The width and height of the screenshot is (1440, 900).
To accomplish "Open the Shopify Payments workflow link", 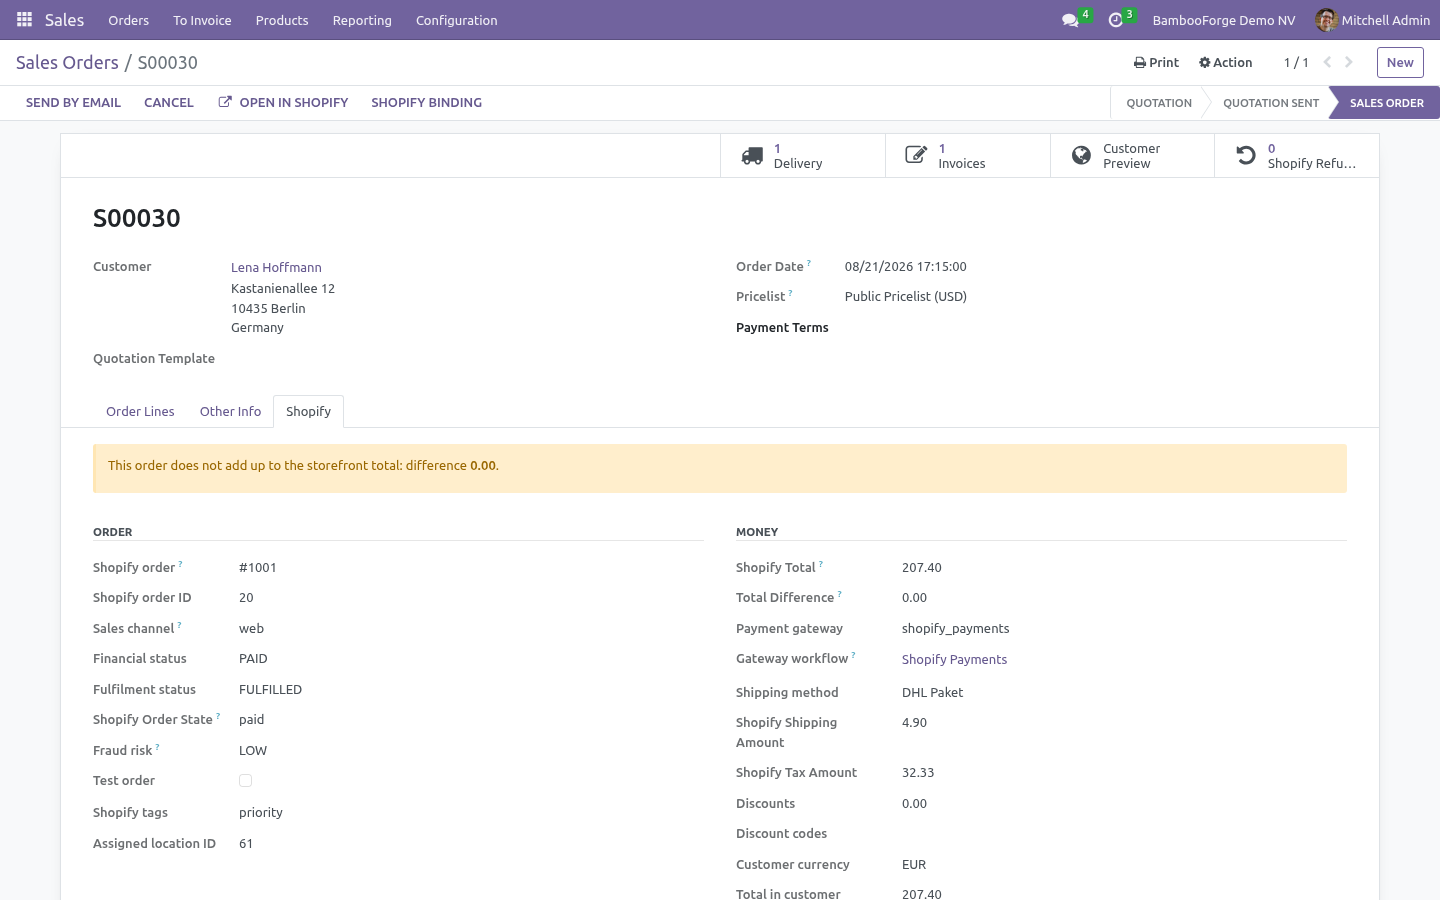I will (x=954, y=659).
